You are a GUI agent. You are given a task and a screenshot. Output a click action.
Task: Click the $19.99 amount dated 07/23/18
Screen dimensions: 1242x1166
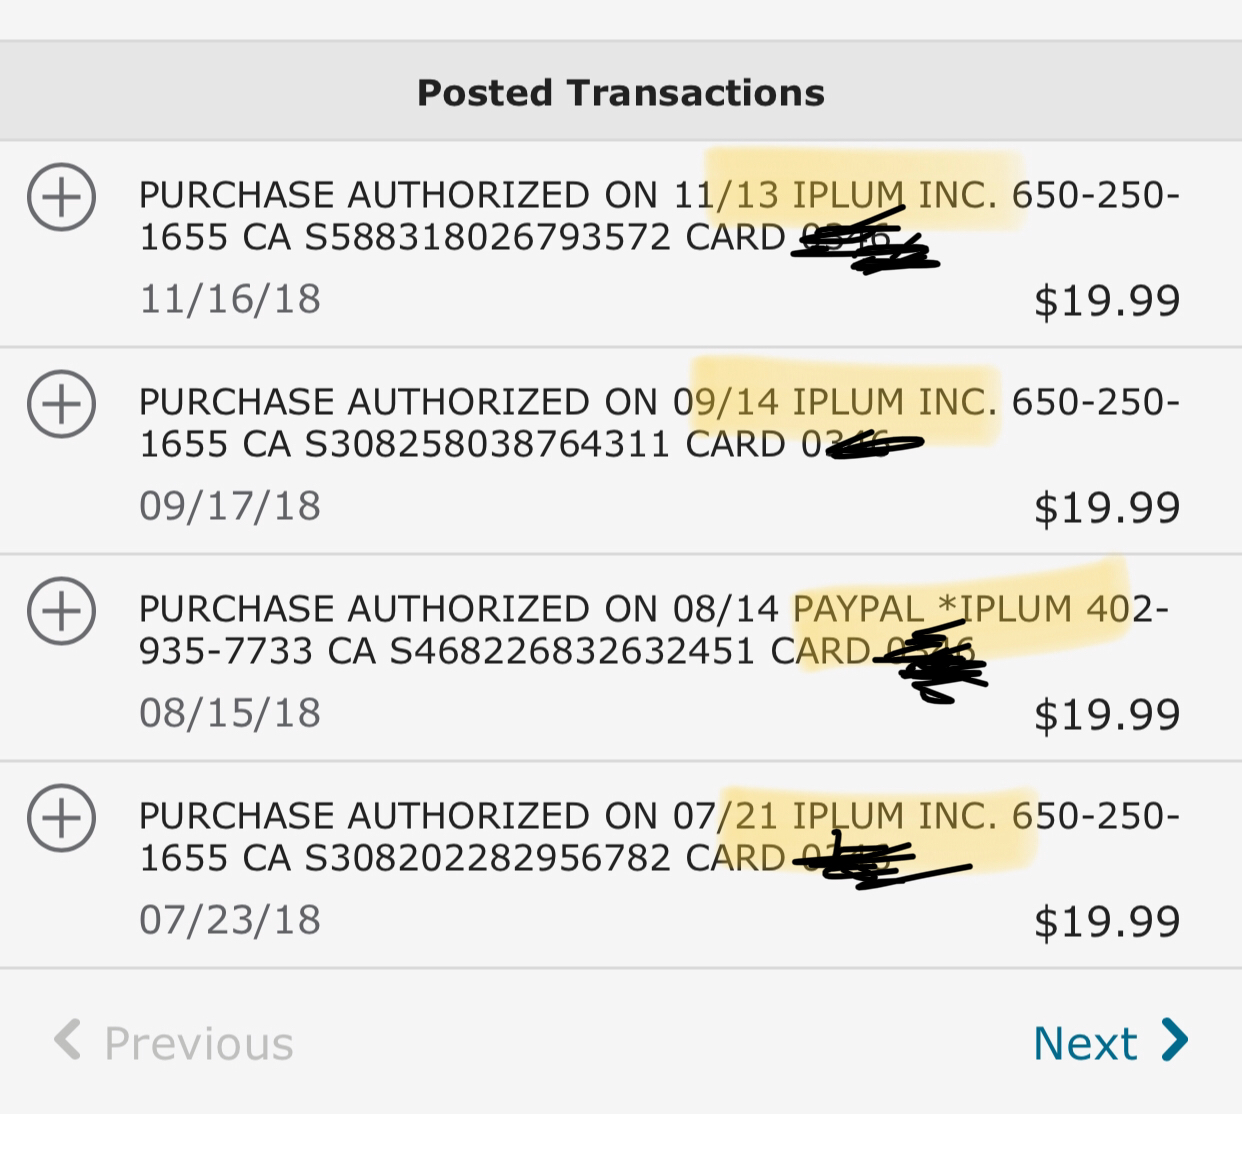(x=1107, y=922)
